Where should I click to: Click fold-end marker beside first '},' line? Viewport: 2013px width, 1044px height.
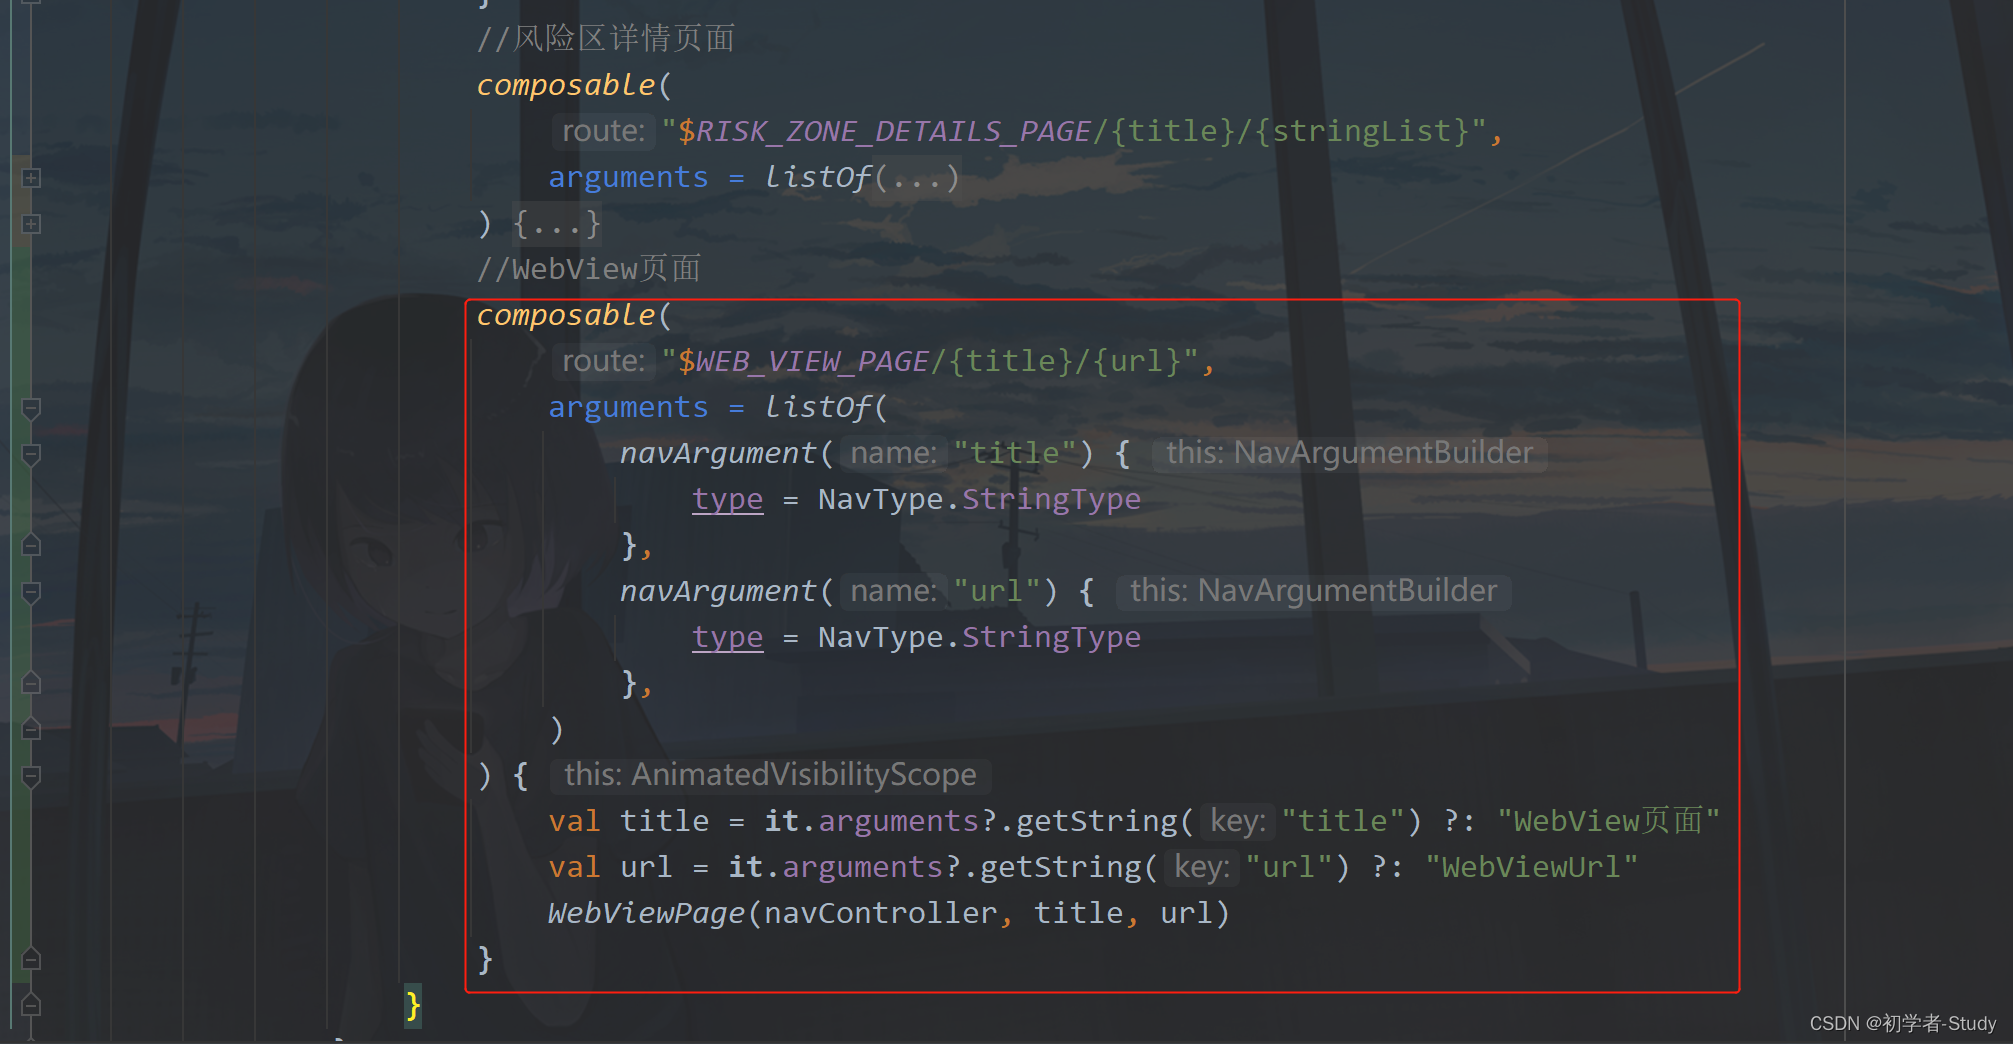click(31, 545)
